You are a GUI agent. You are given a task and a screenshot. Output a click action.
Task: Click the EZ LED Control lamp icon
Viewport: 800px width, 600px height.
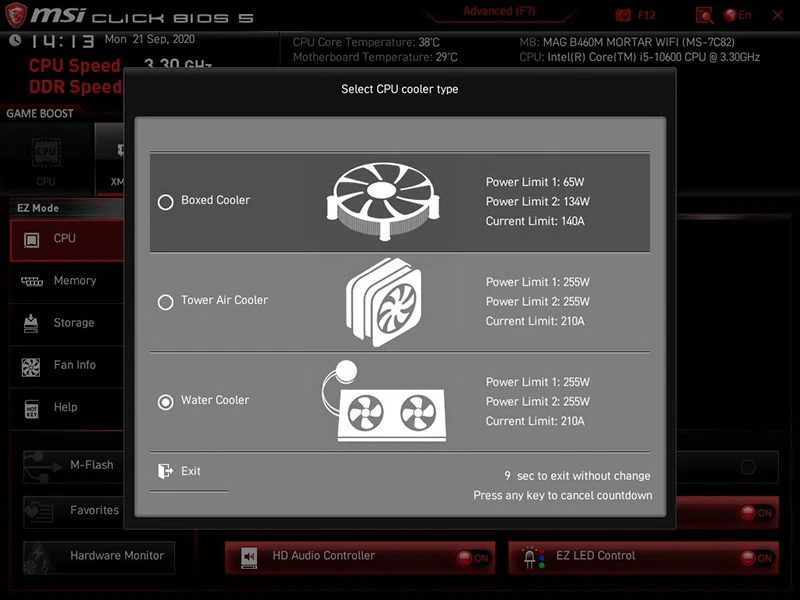click(x=534, y=558)
